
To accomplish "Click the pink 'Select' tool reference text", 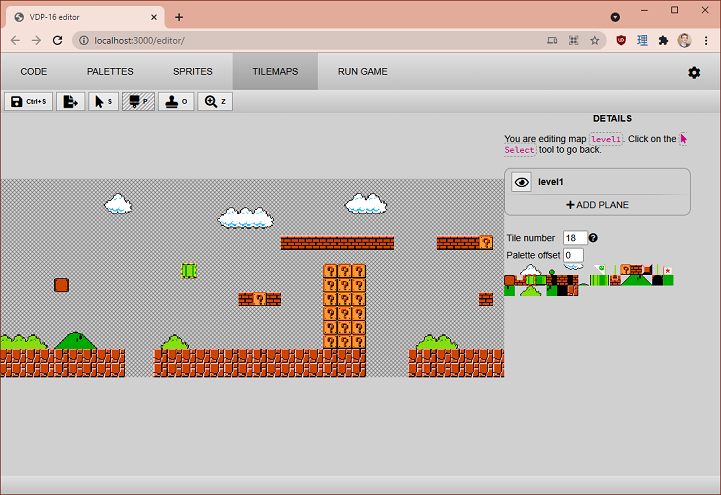I will [520, 150].
